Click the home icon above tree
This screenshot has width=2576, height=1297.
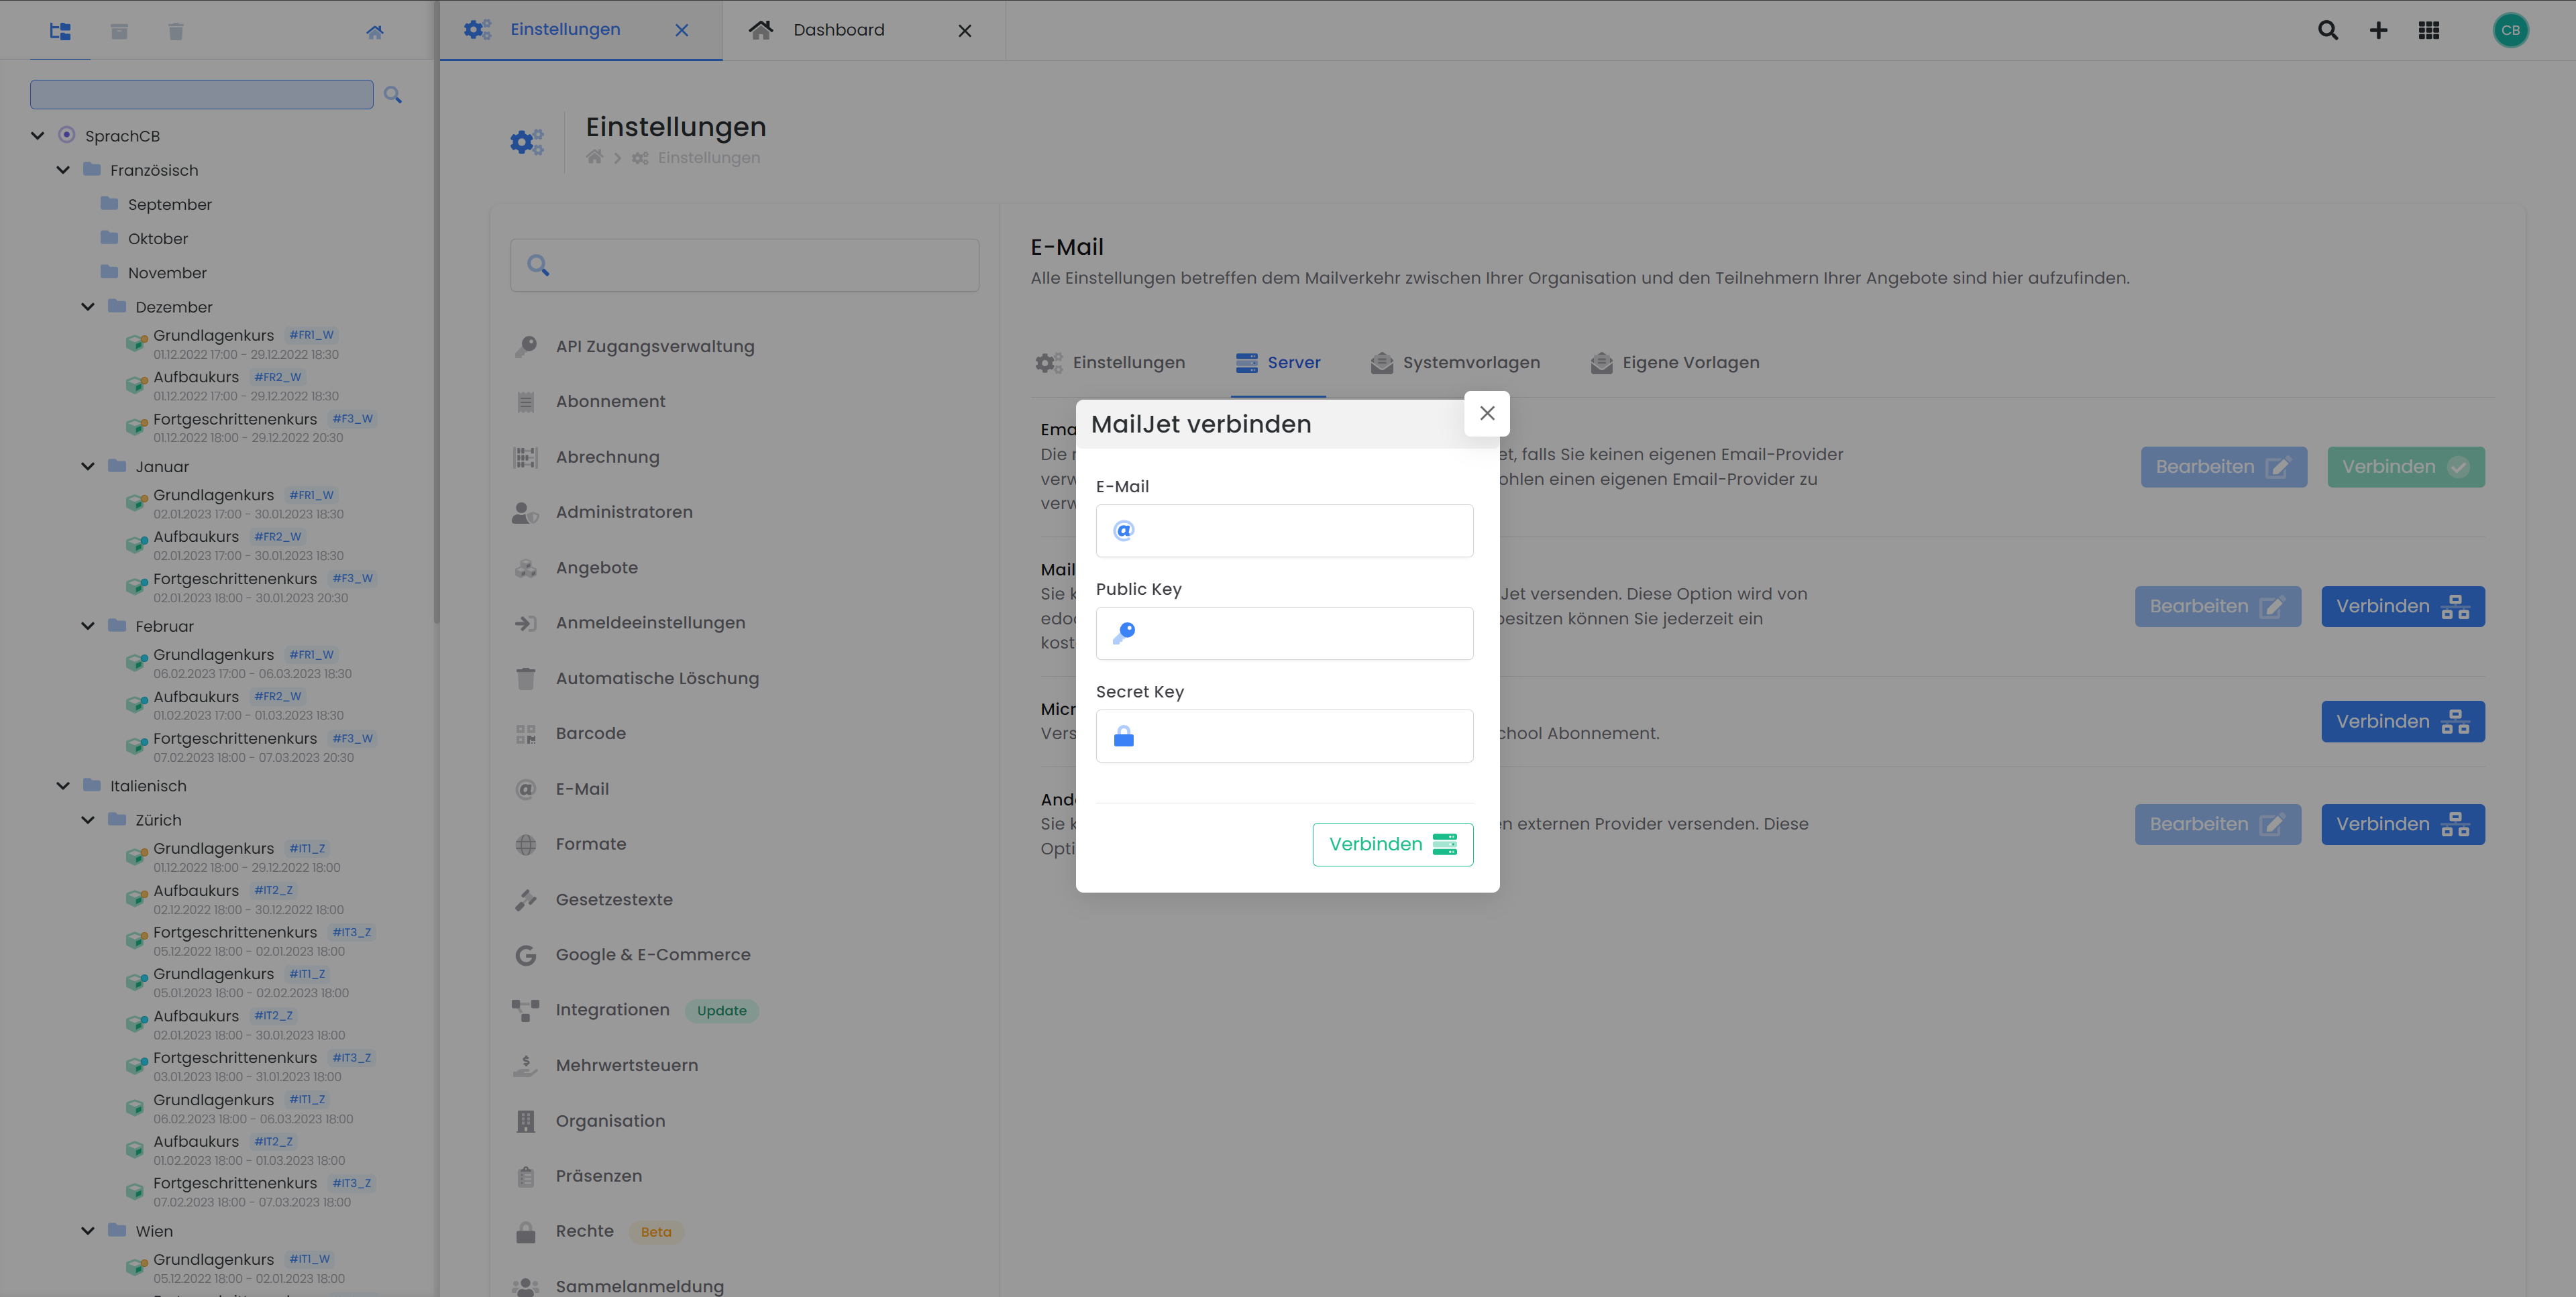pyautogui.click(x=375, y=32)
